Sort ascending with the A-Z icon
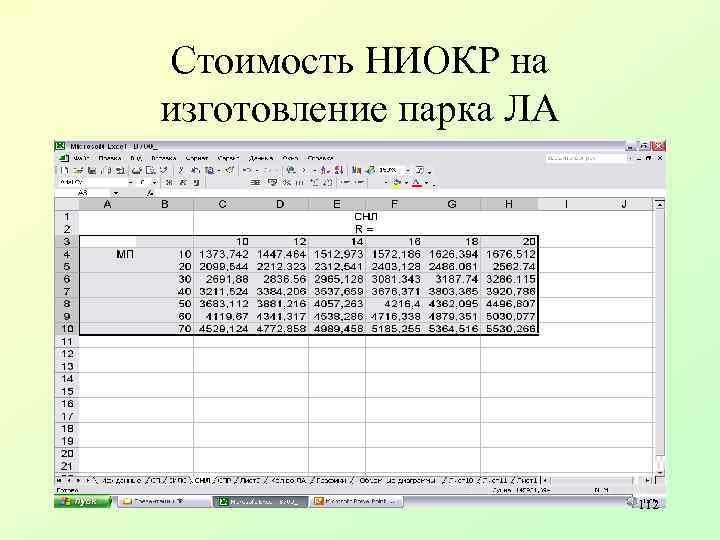 coord(324,170)
